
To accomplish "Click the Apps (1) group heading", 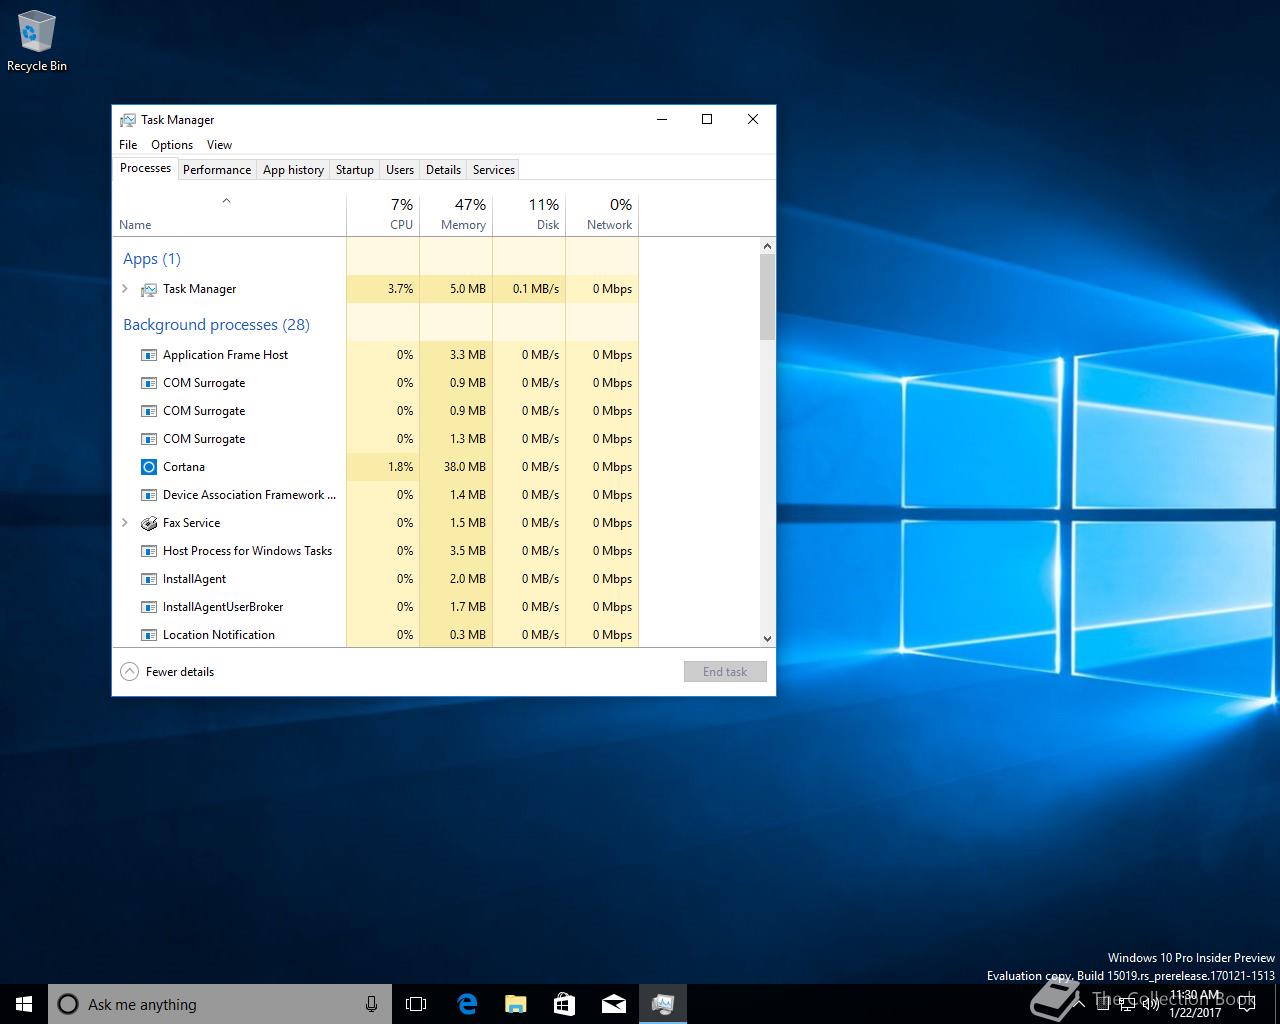I will pos(152,259).
